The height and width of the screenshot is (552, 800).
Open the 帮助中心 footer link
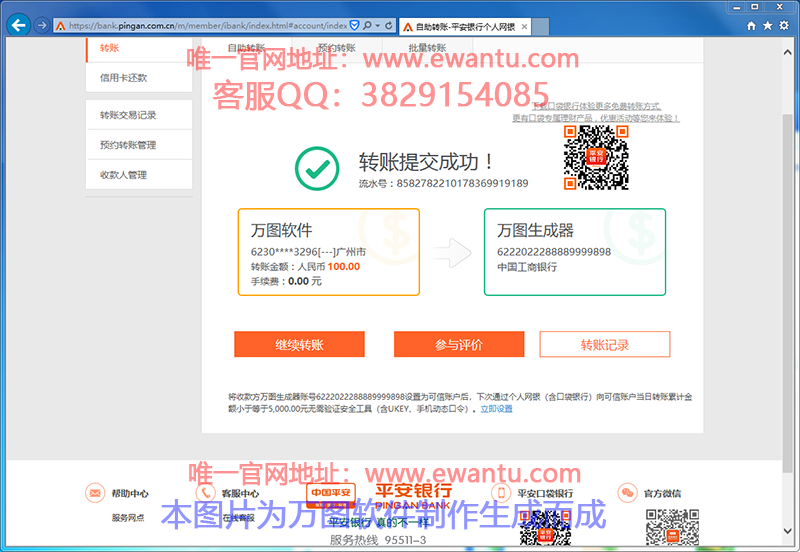(x=130, y=493)
